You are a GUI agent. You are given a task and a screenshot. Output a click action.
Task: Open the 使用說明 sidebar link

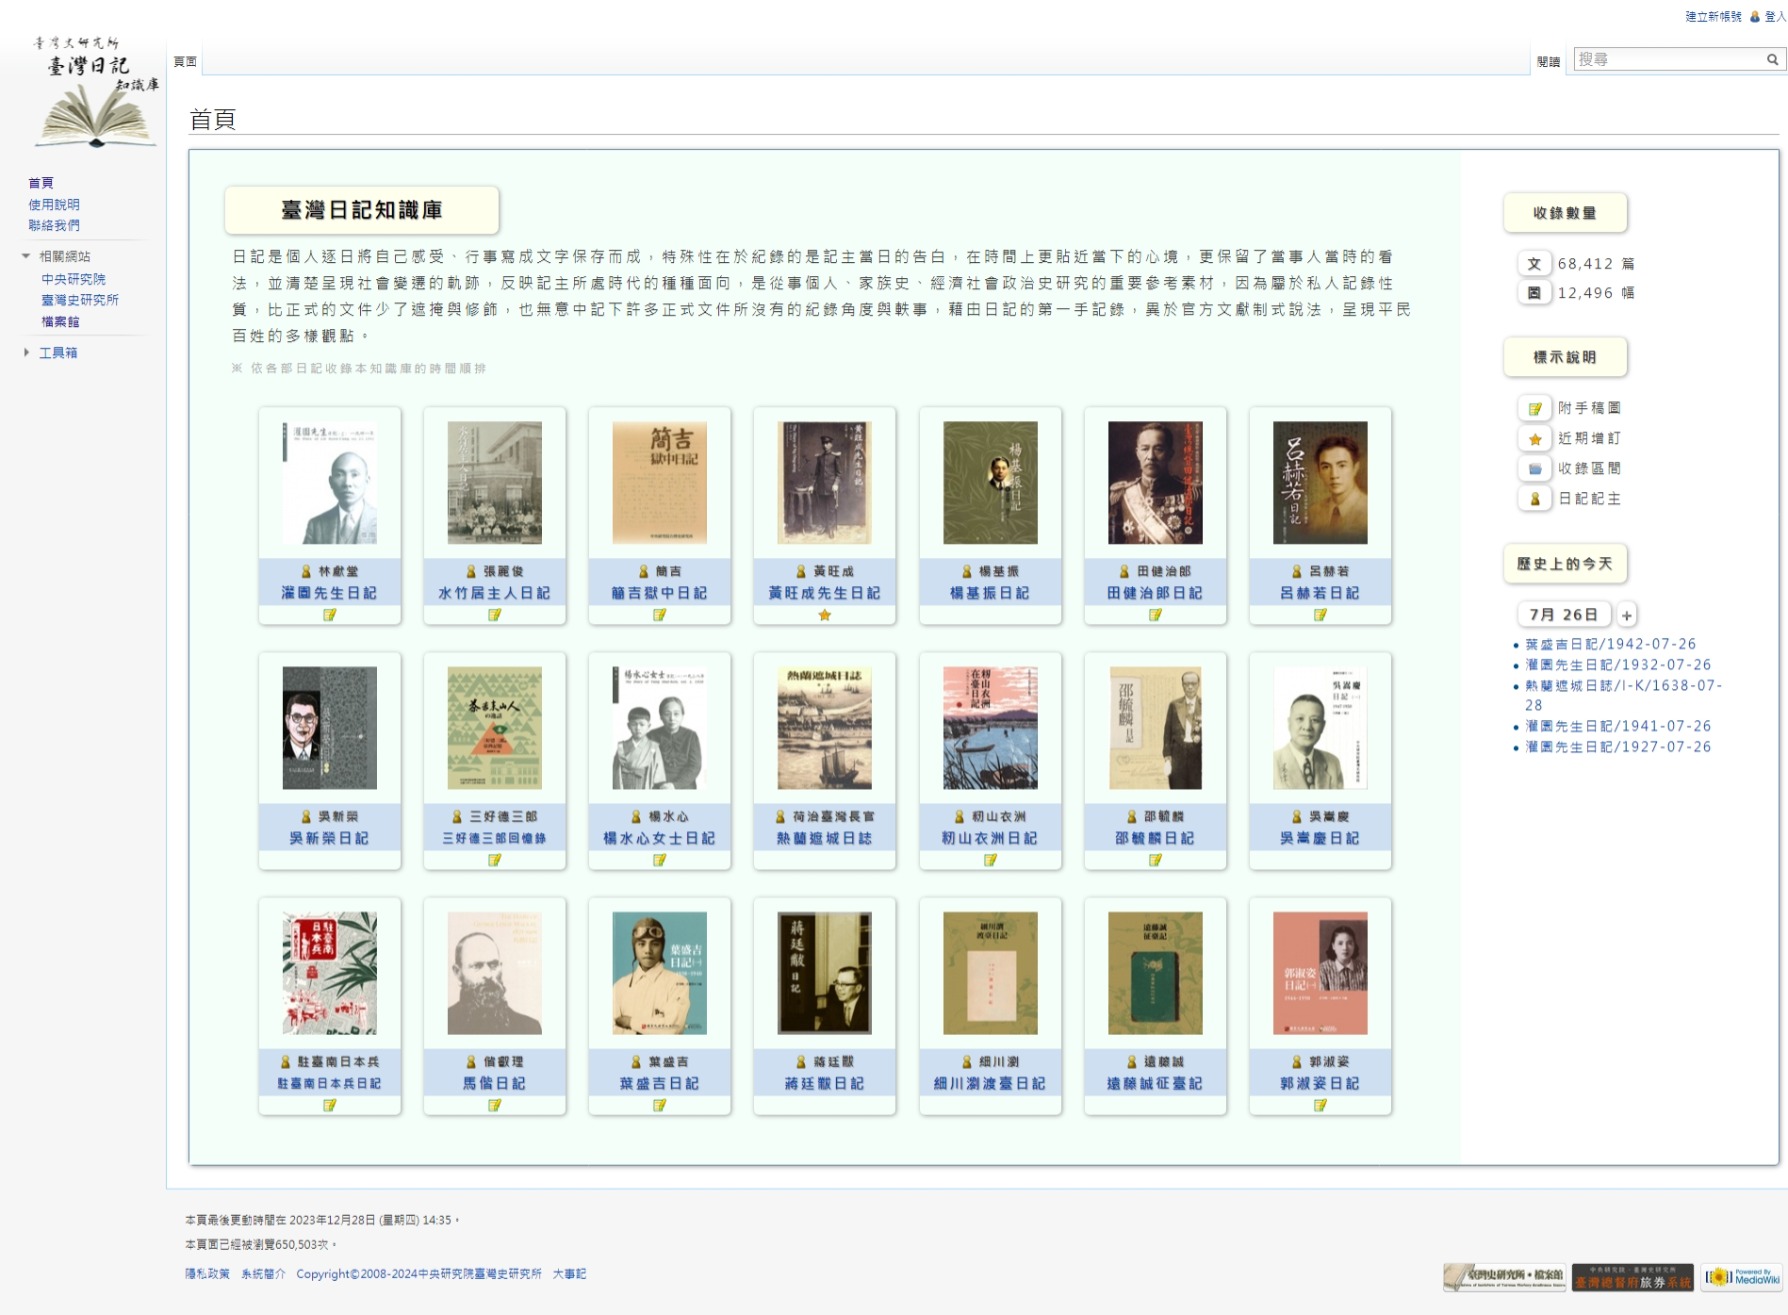[x=54, y=204]
